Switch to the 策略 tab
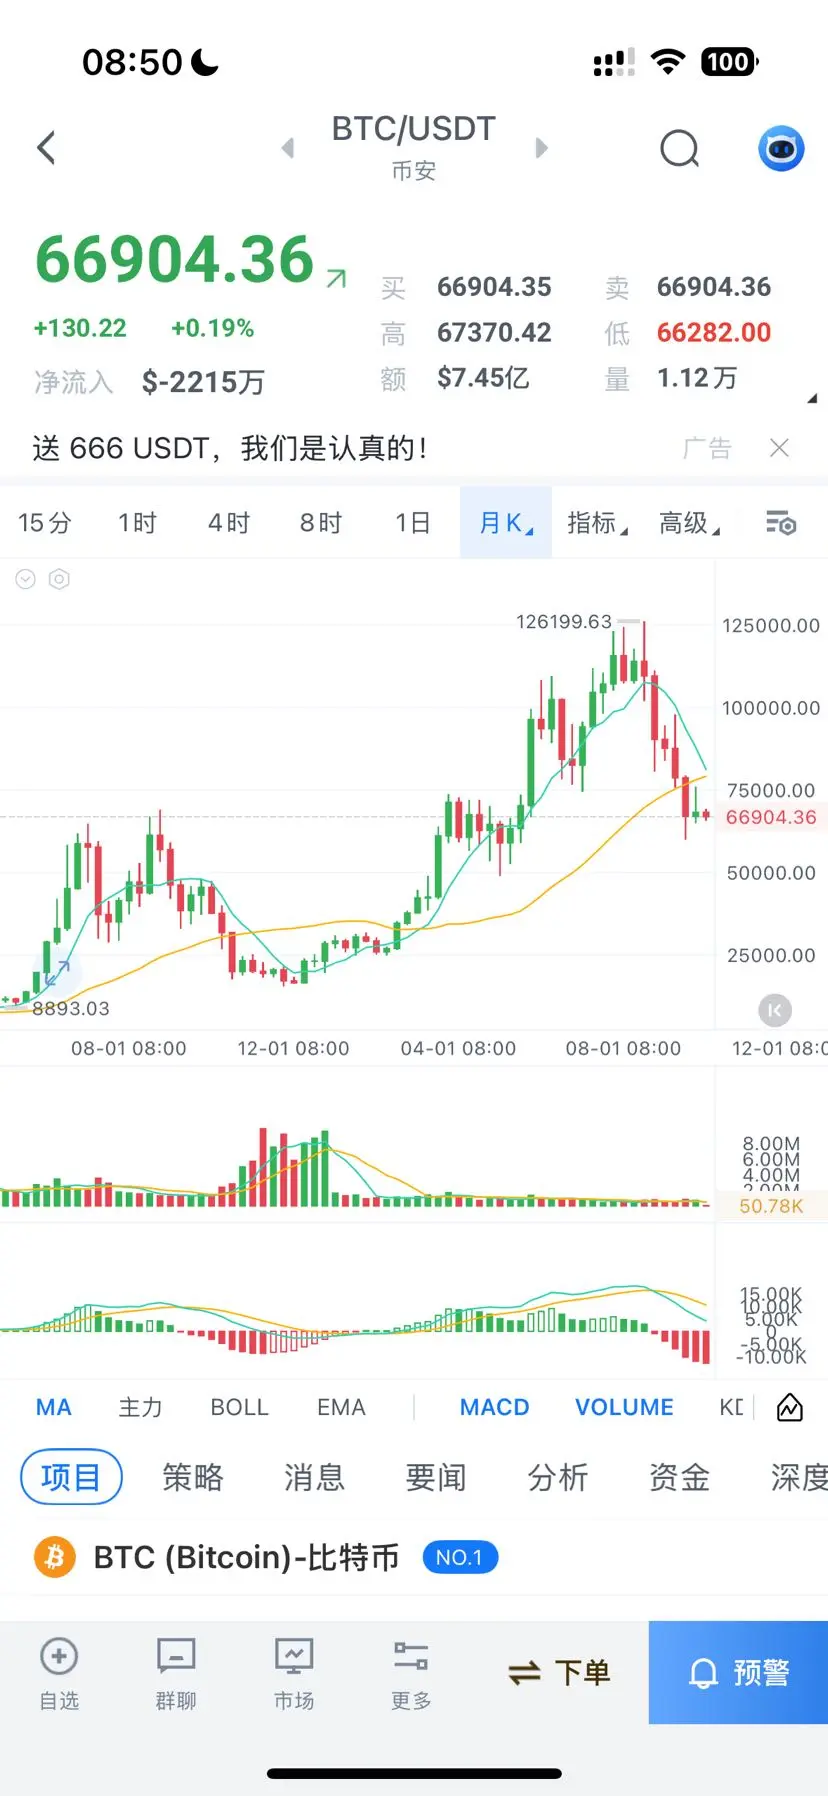 193,1477
